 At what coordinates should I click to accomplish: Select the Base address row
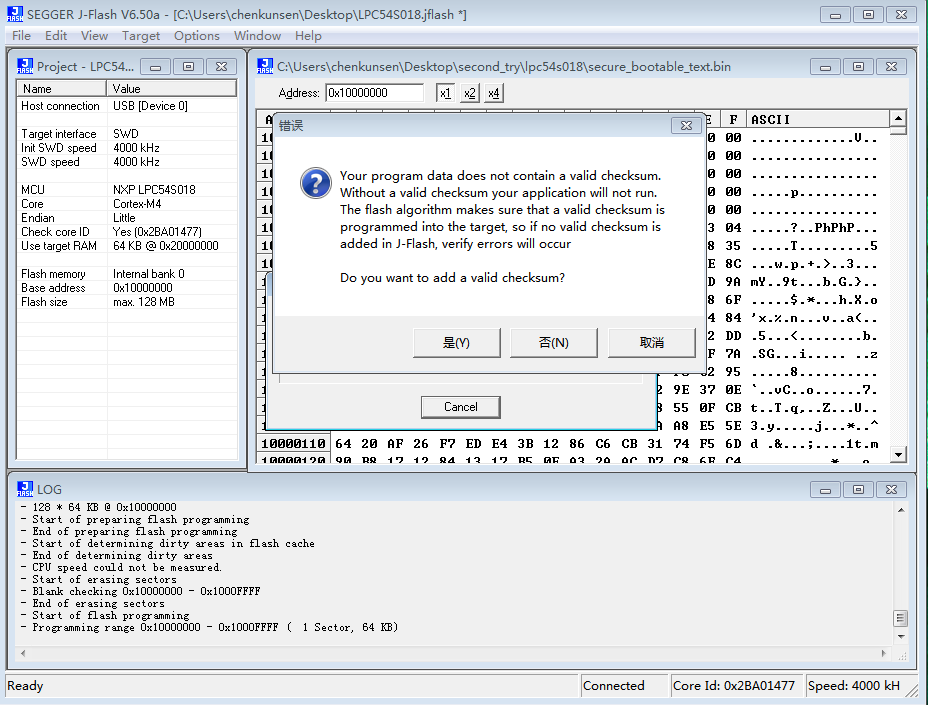[x=127, y=288]
